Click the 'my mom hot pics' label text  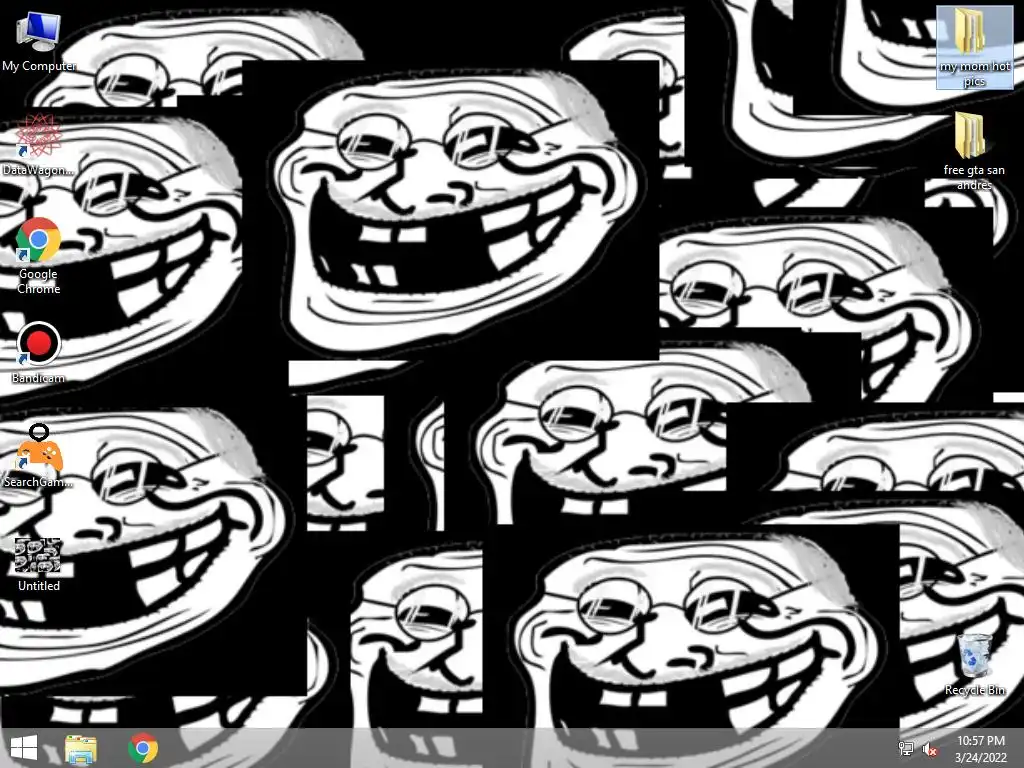pos(974,74)
